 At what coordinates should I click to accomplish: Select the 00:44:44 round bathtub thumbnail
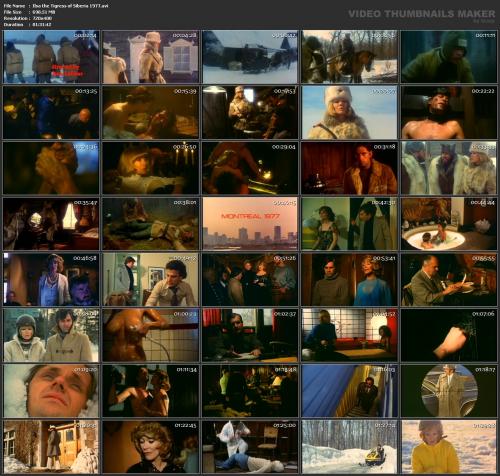[x=449, y=224]
